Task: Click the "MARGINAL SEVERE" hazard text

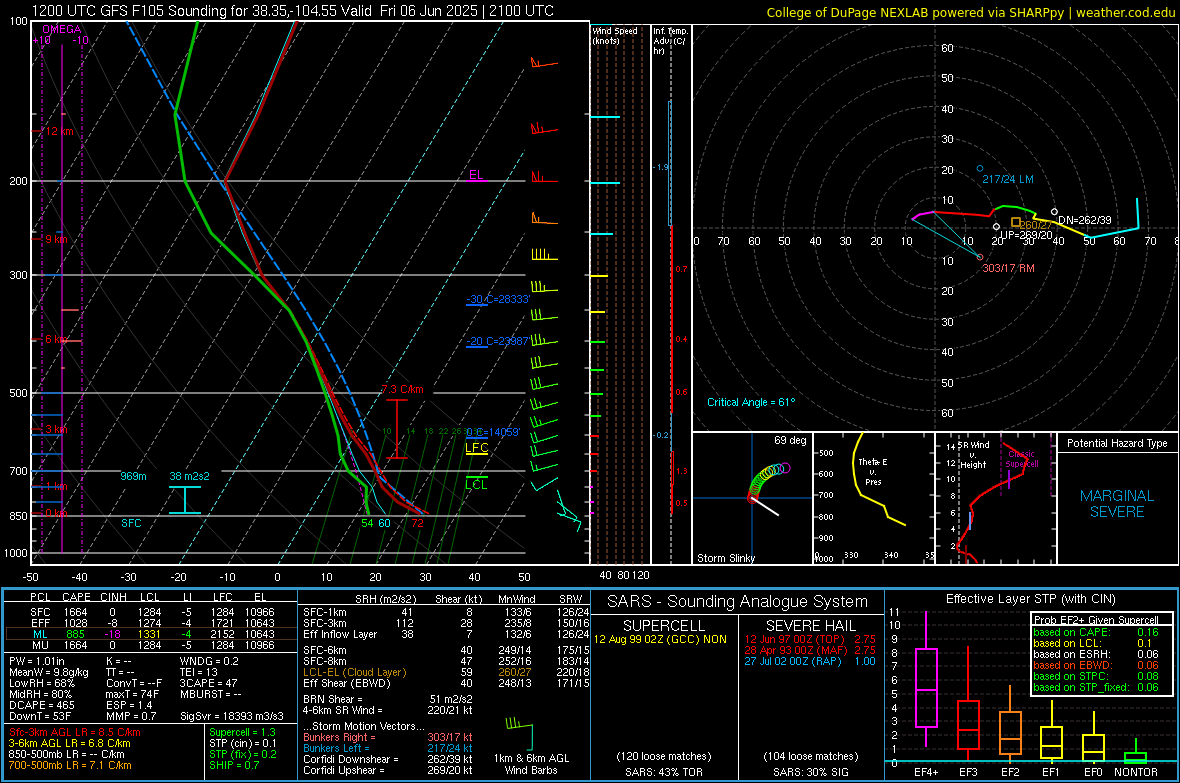Action: (1117, 504)
